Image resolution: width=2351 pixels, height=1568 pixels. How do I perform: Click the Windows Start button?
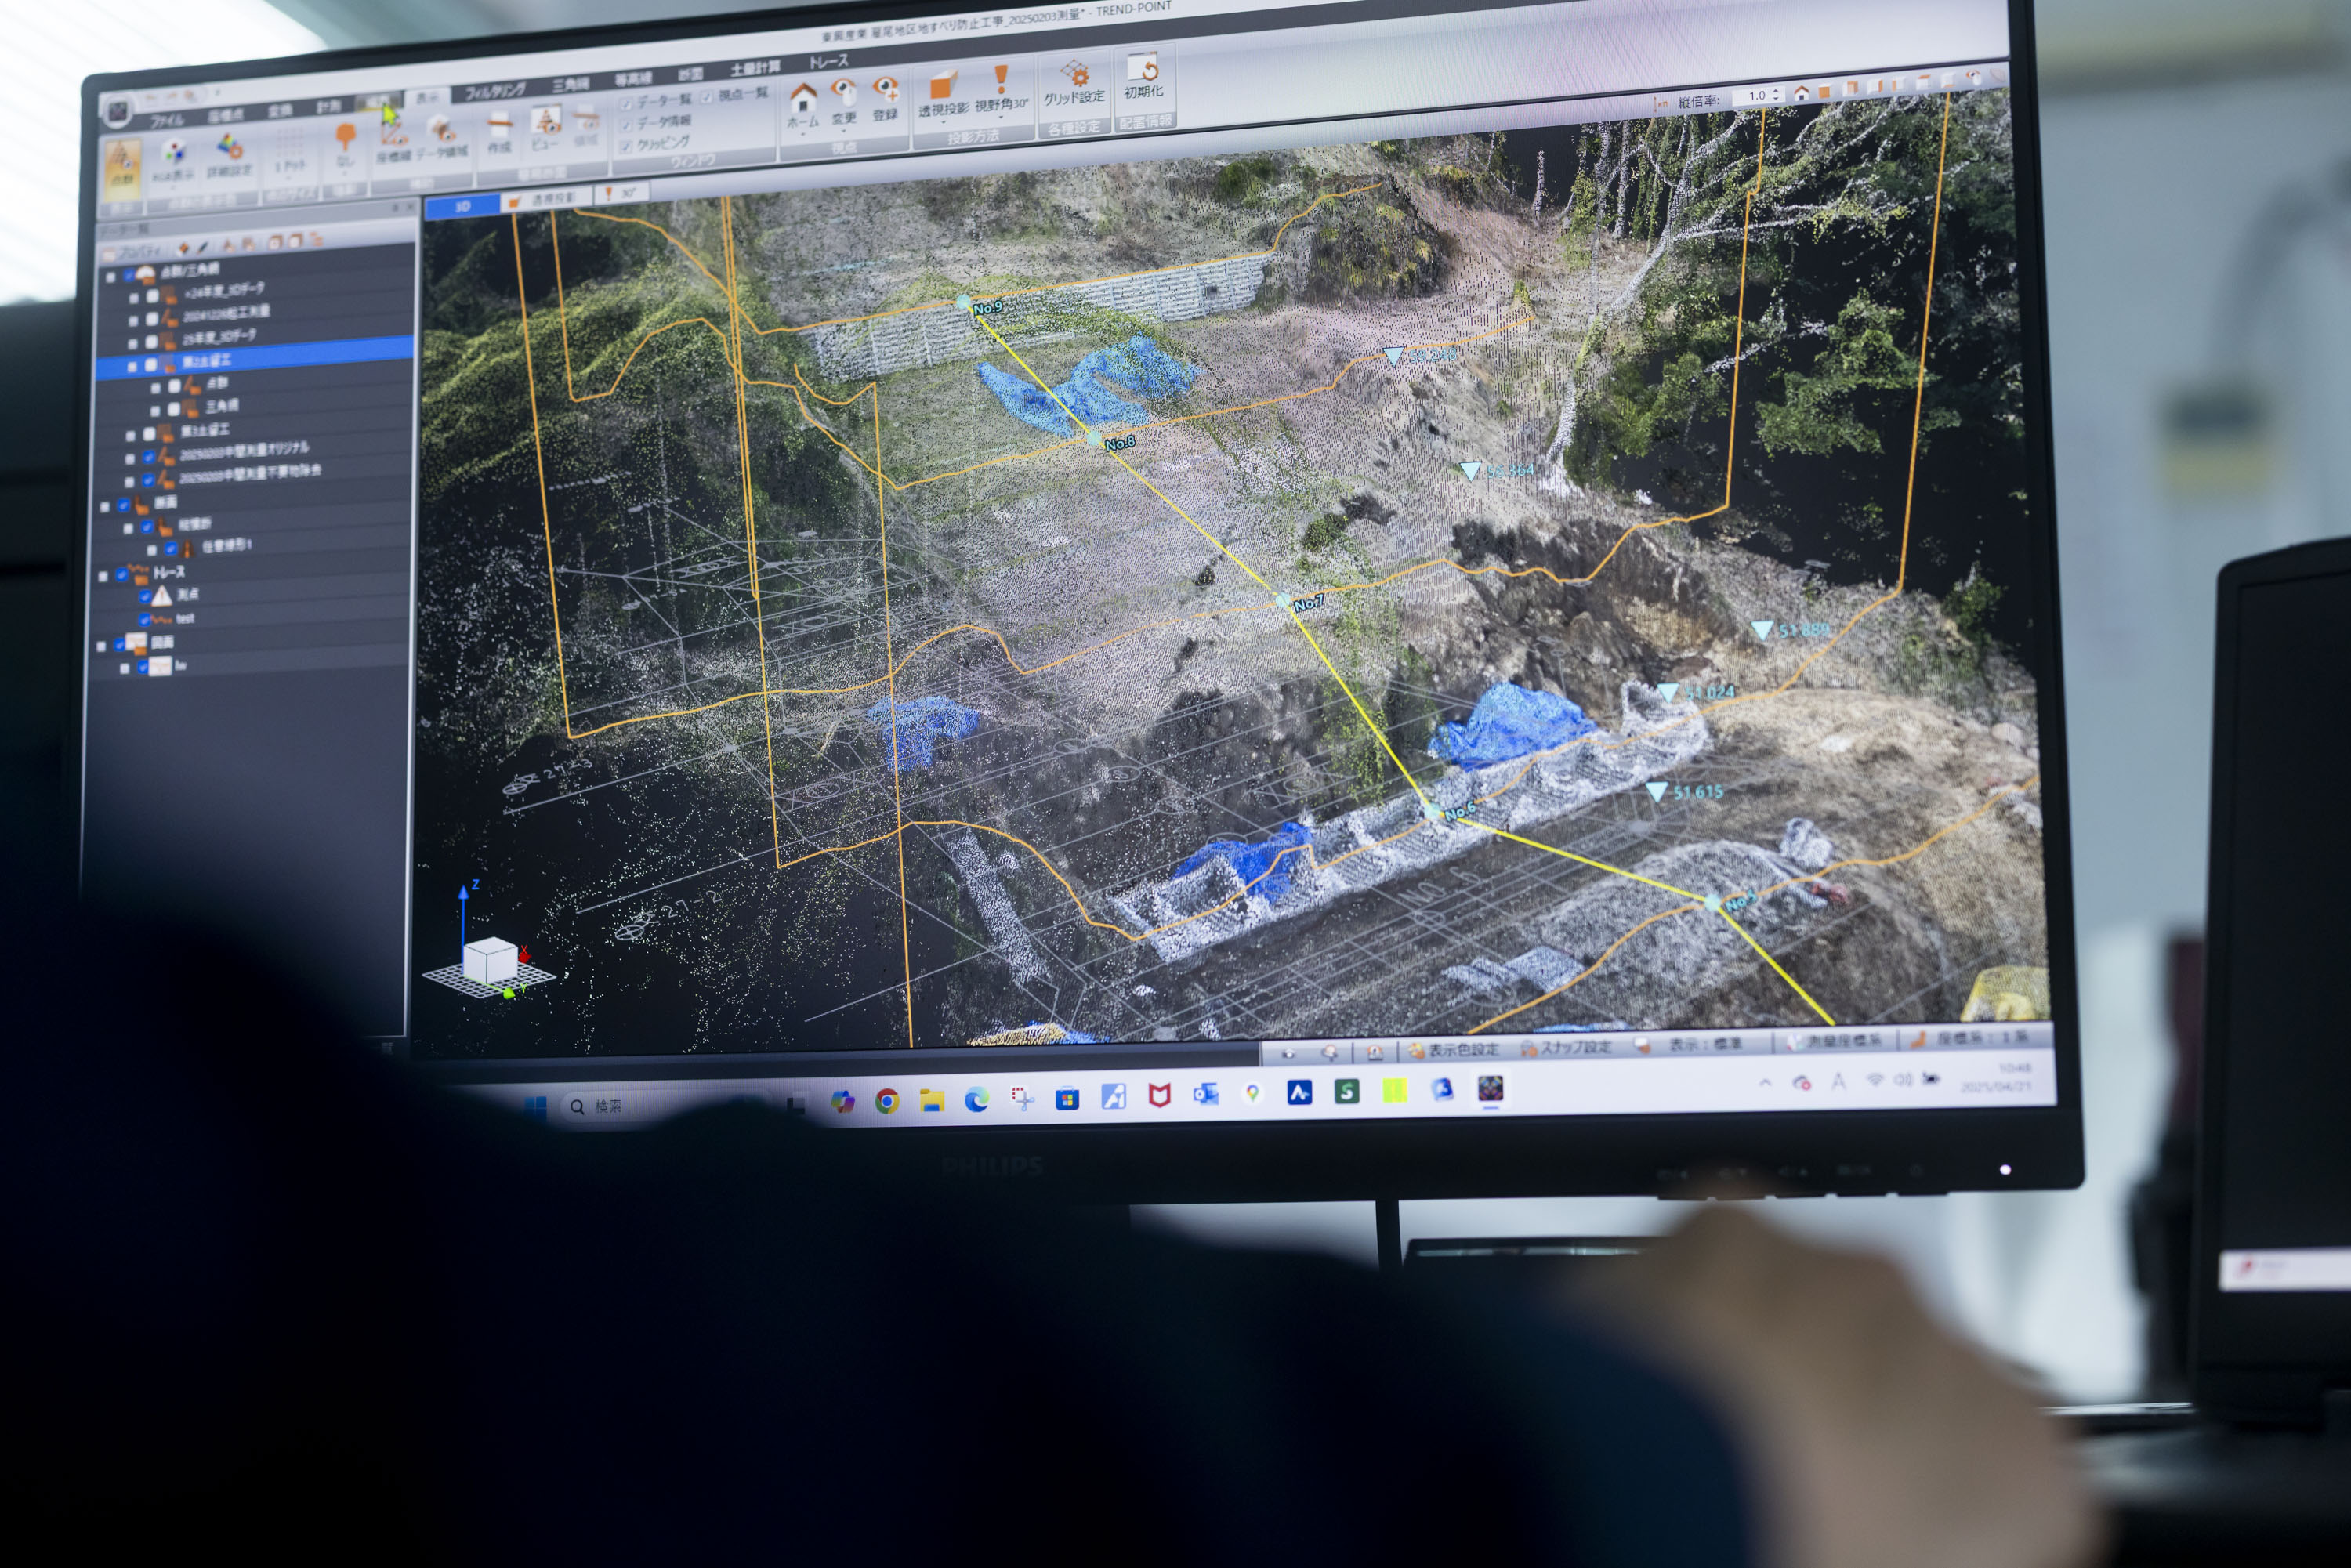536,1108
